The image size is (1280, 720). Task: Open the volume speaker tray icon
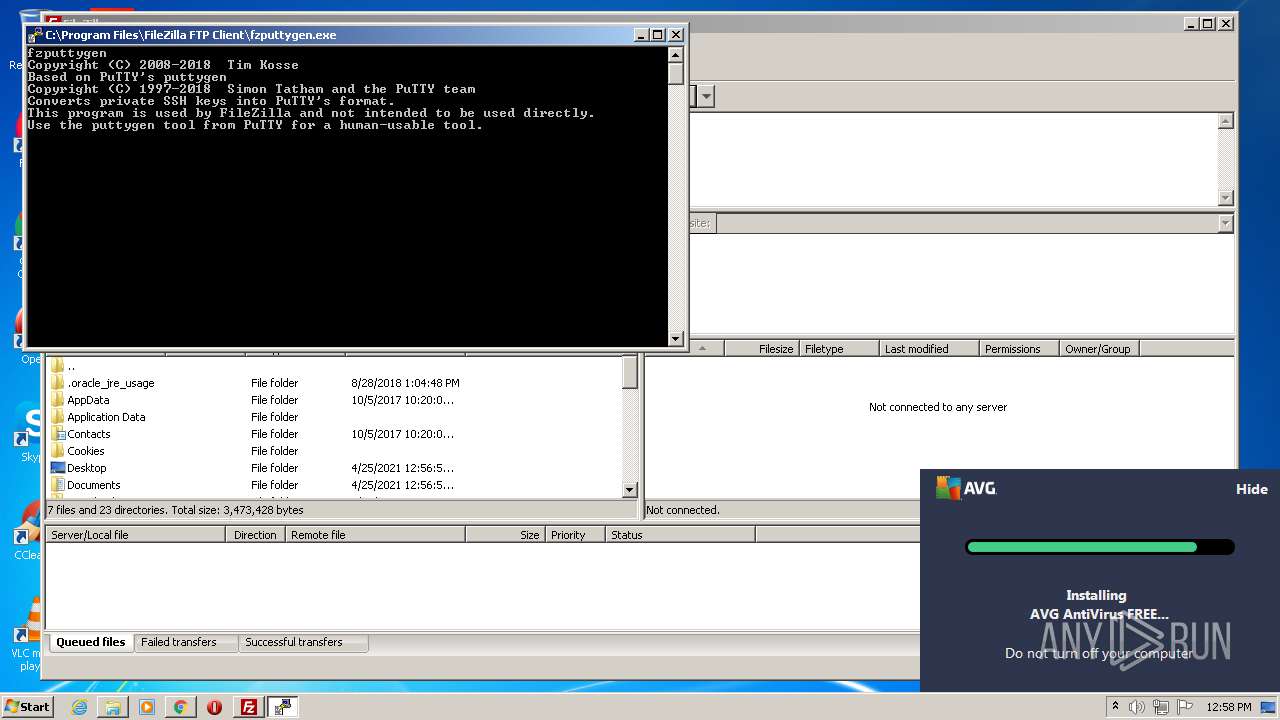coord(1137,707)
